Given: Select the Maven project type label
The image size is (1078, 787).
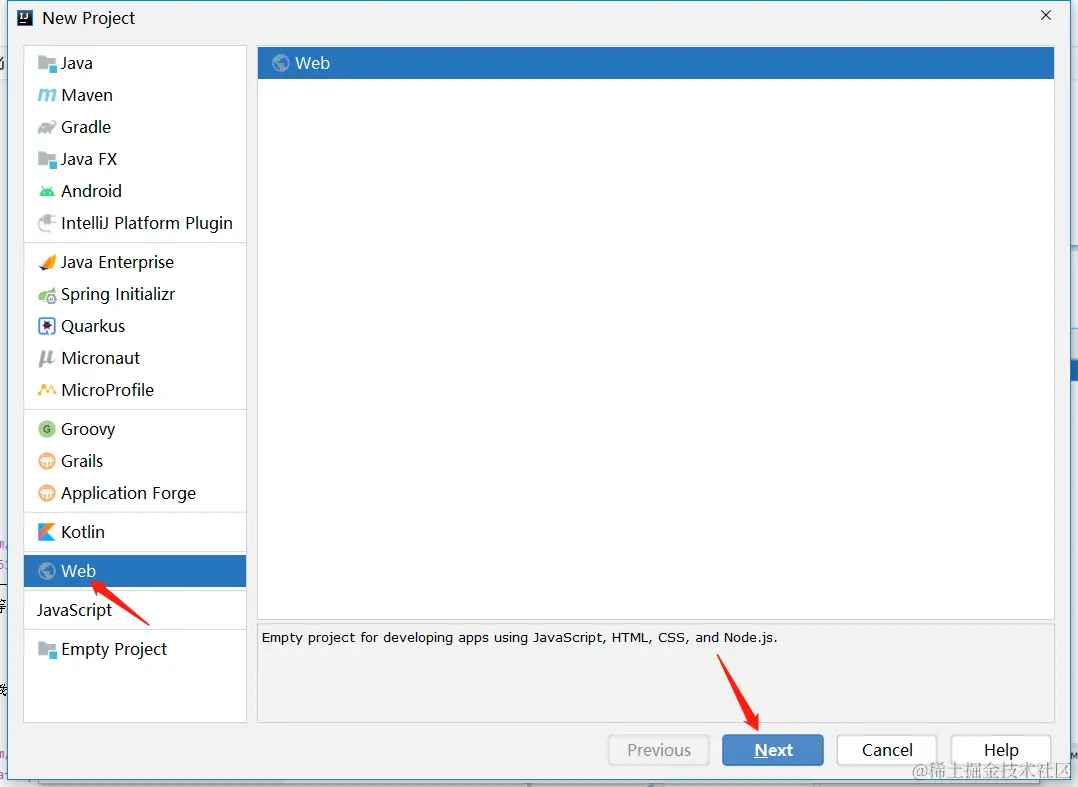Looking at the screenshot, I should click(x=87, y=95).
